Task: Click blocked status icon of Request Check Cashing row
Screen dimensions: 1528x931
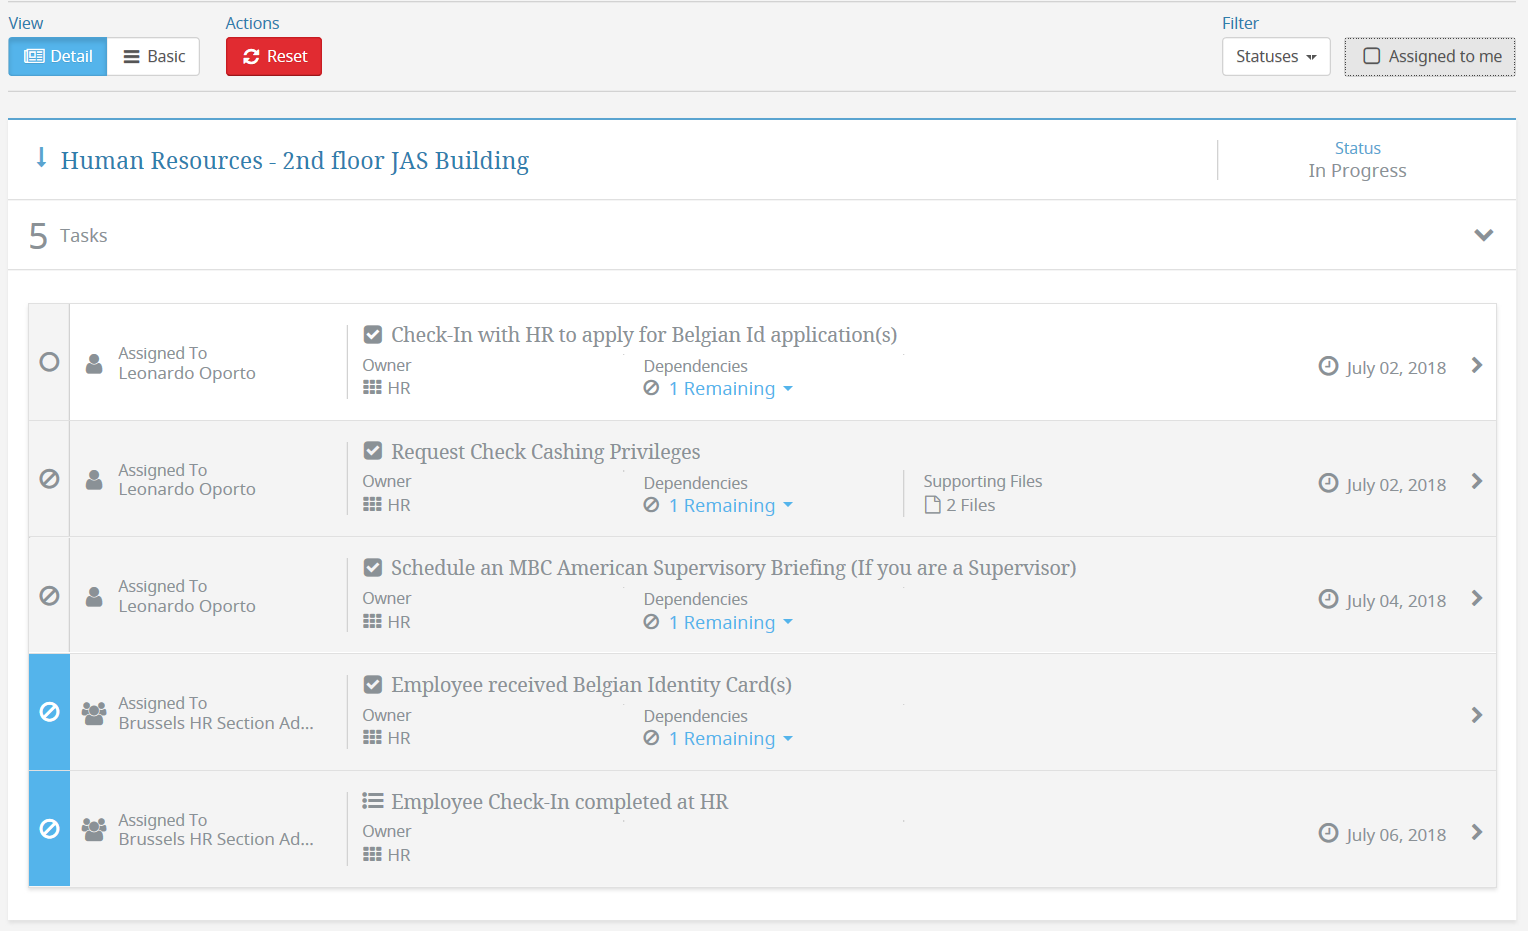Action: [49, 479]
